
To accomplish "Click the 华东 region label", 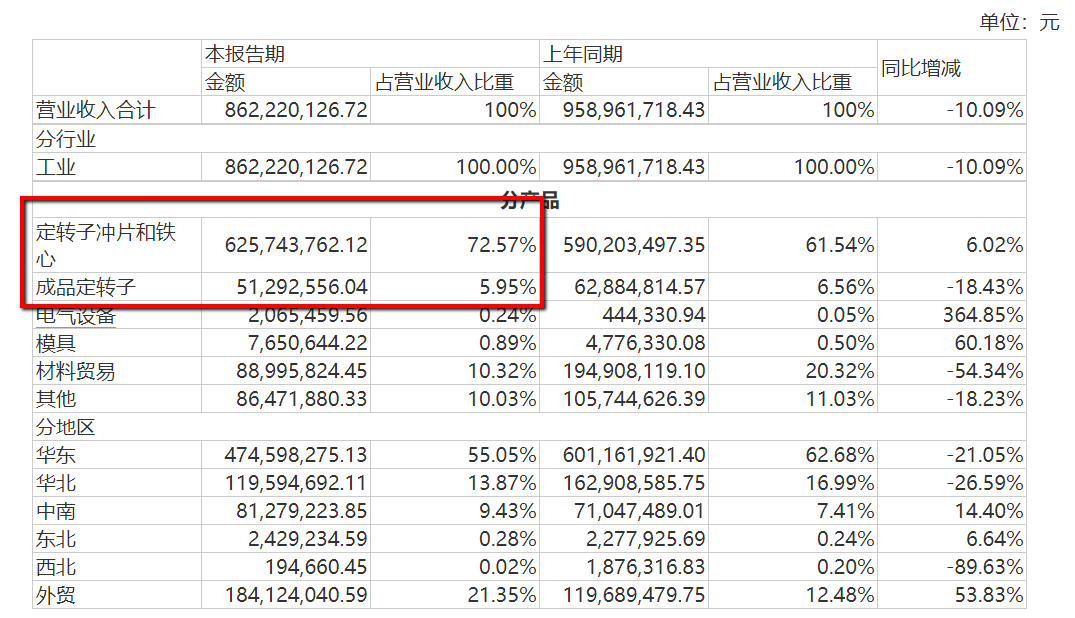I will tap(56, 455).
